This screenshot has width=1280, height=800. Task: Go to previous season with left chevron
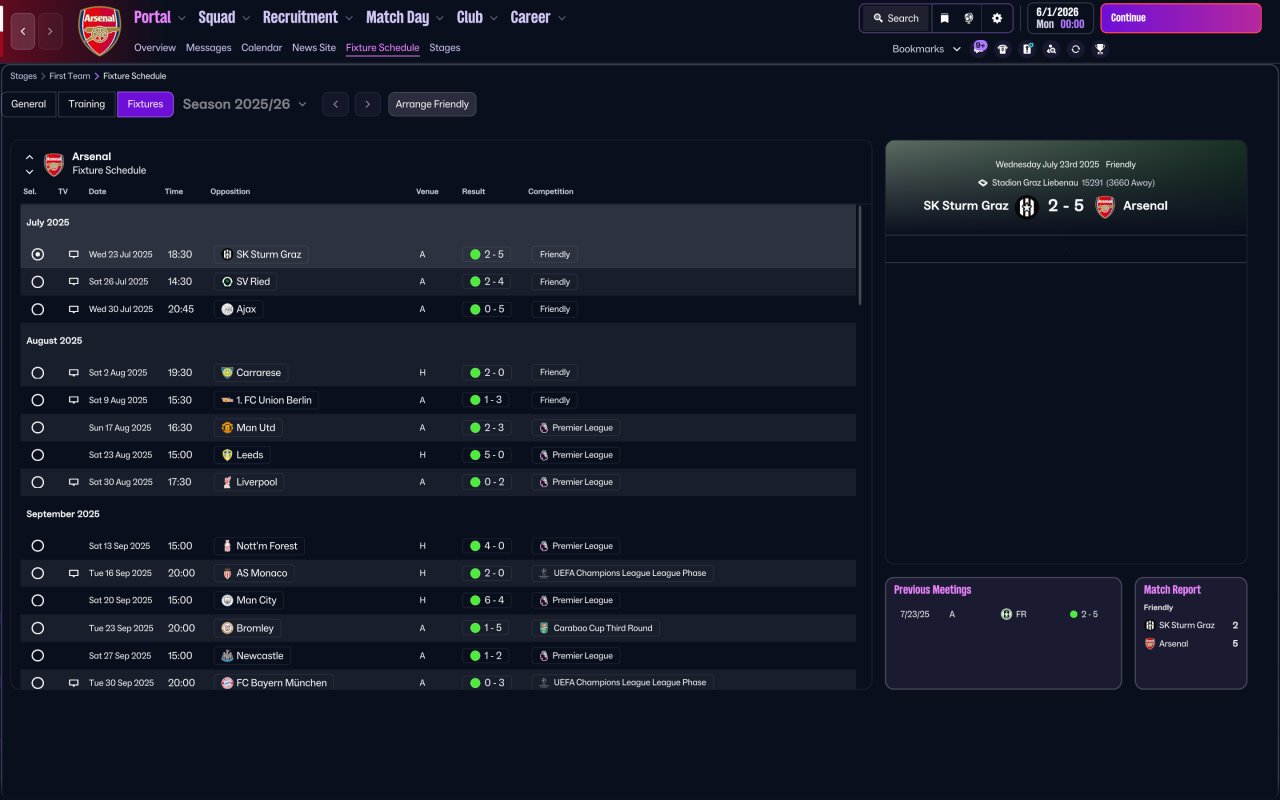(335, 104)
